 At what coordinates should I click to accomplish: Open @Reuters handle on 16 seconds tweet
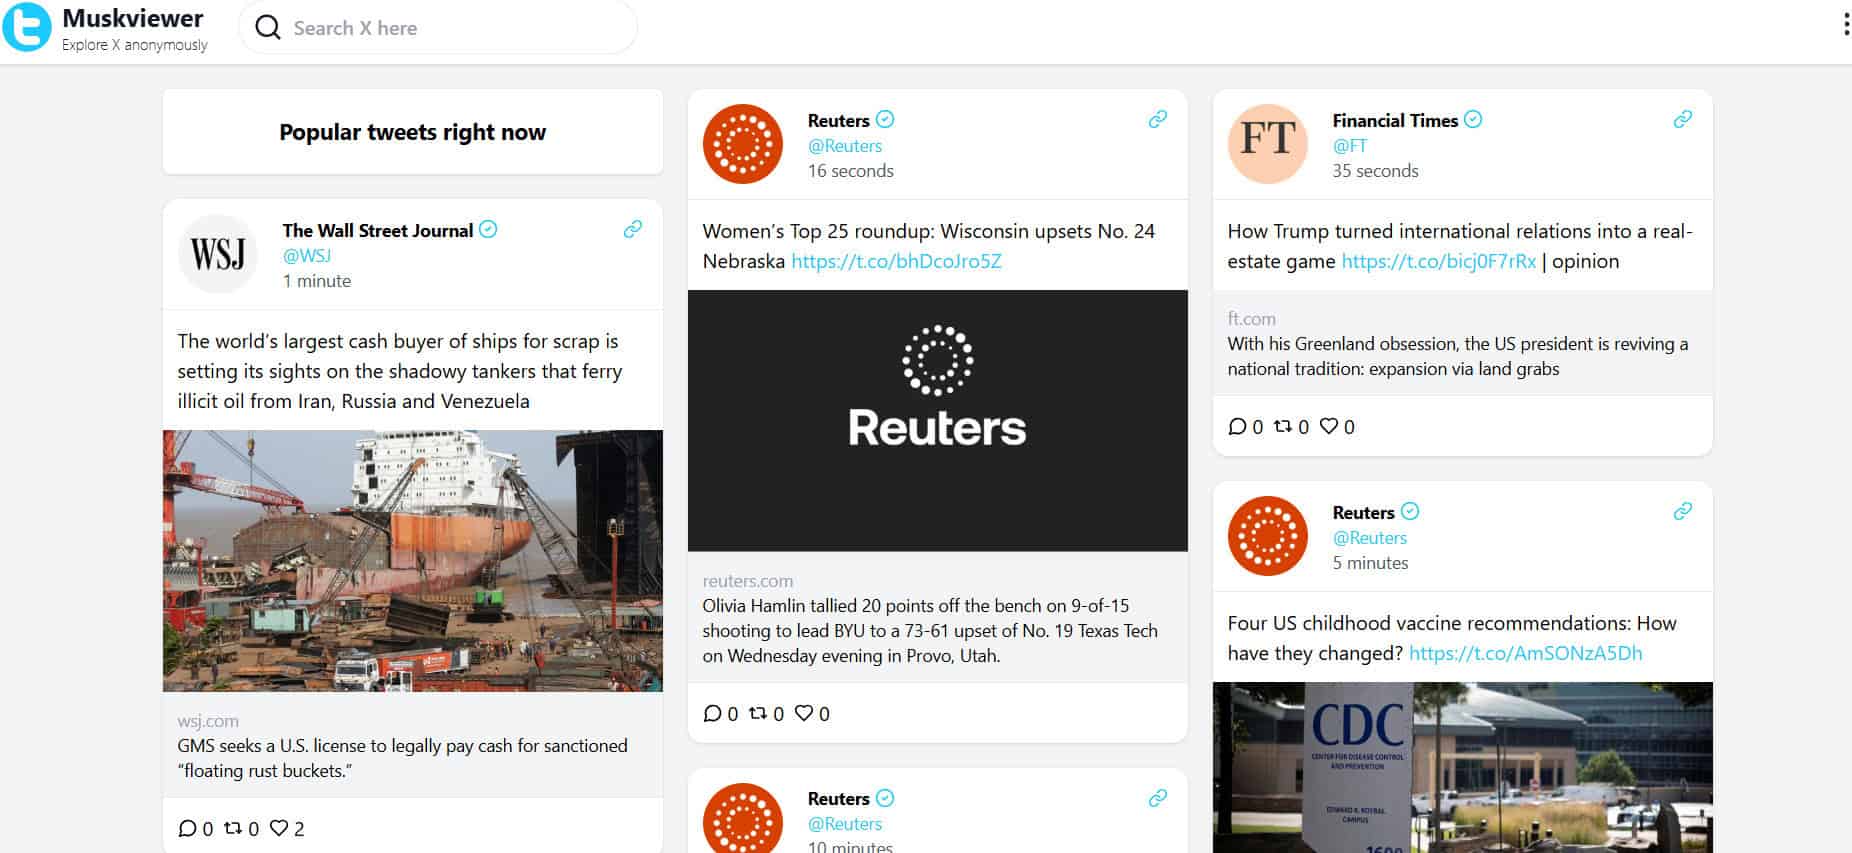click(x=845, y=145)
